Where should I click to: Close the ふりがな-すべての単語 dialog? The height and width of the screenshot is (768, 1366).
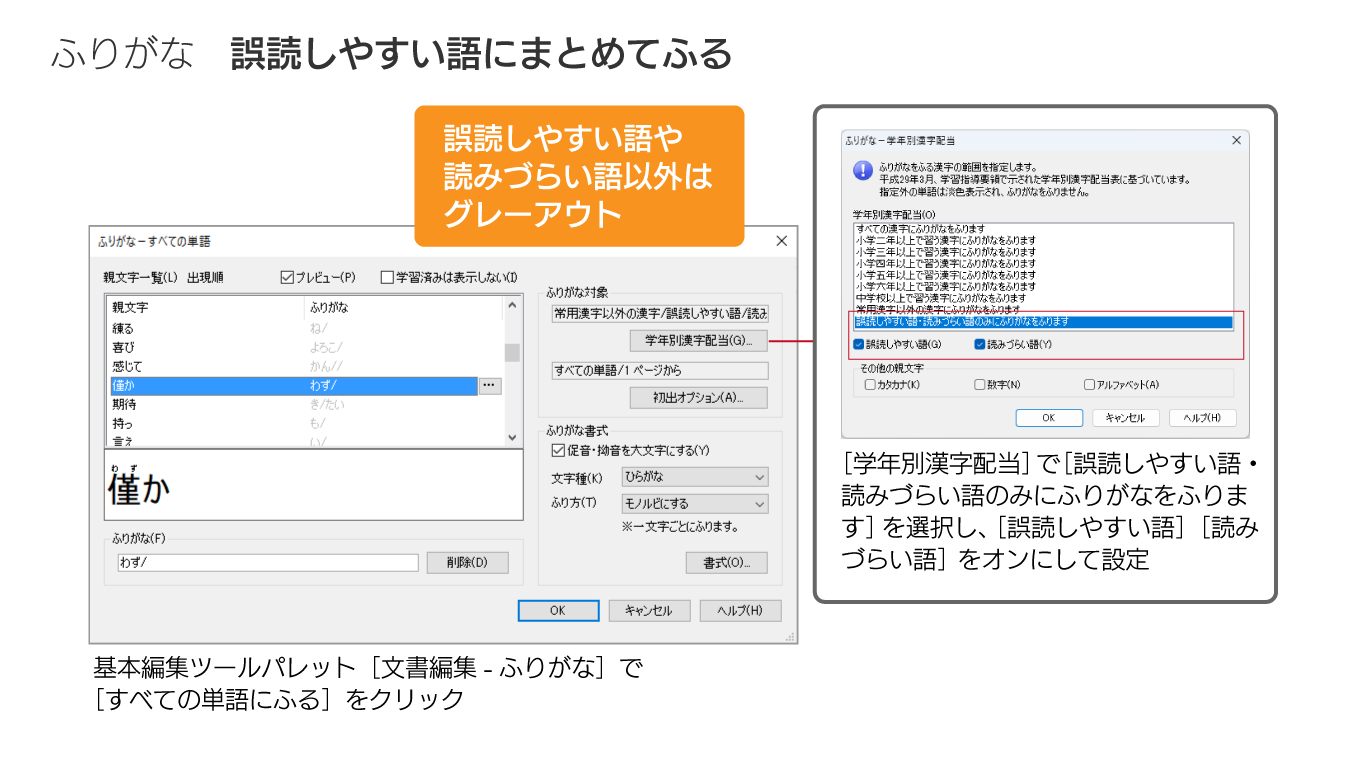(781, 241)
